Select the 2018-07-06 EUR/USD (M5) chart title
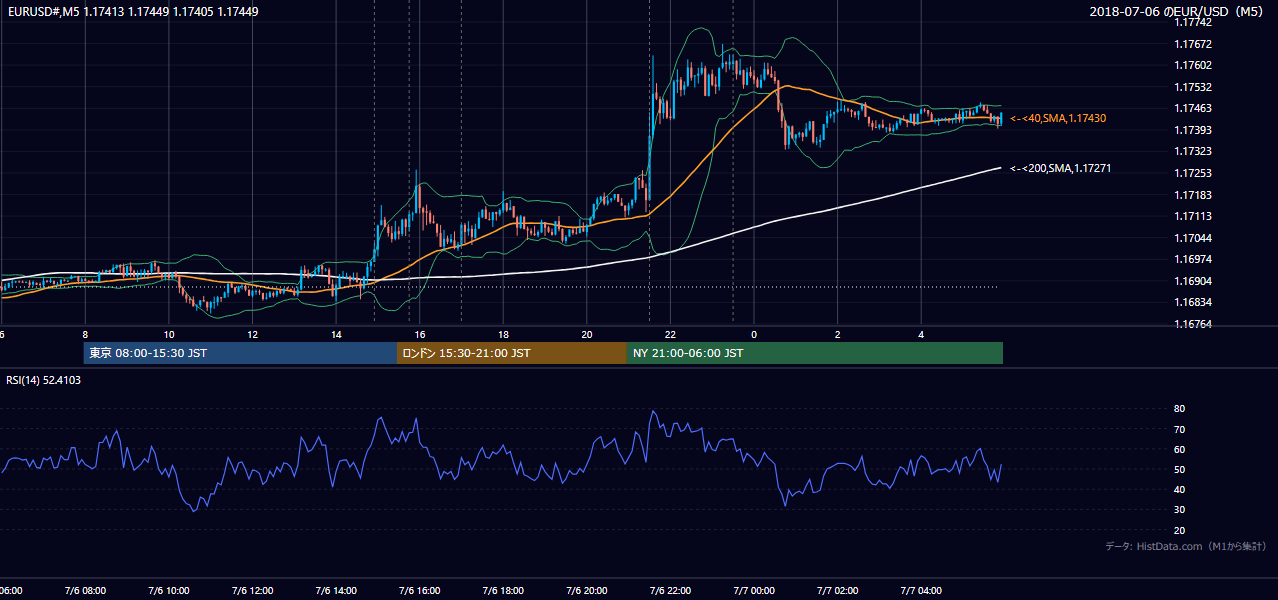 point(1178,12)
